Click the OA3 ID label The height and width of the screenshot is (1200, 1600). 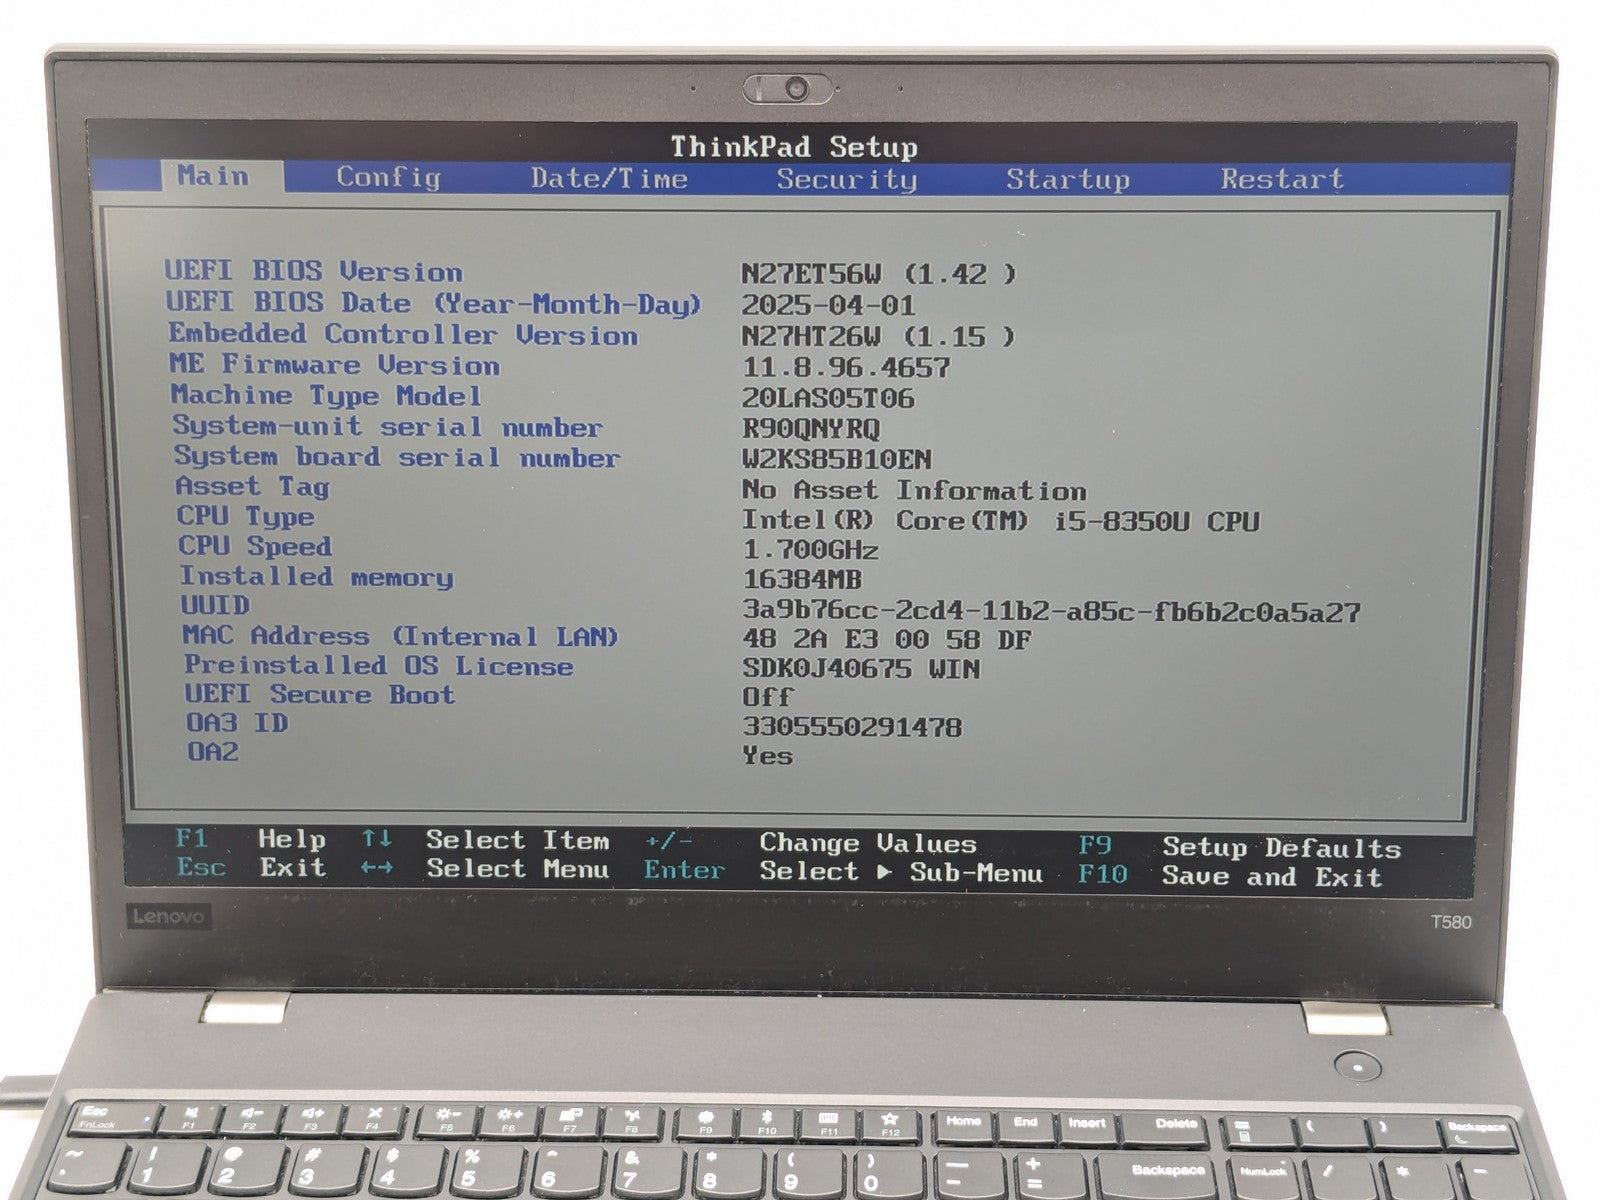237,722
